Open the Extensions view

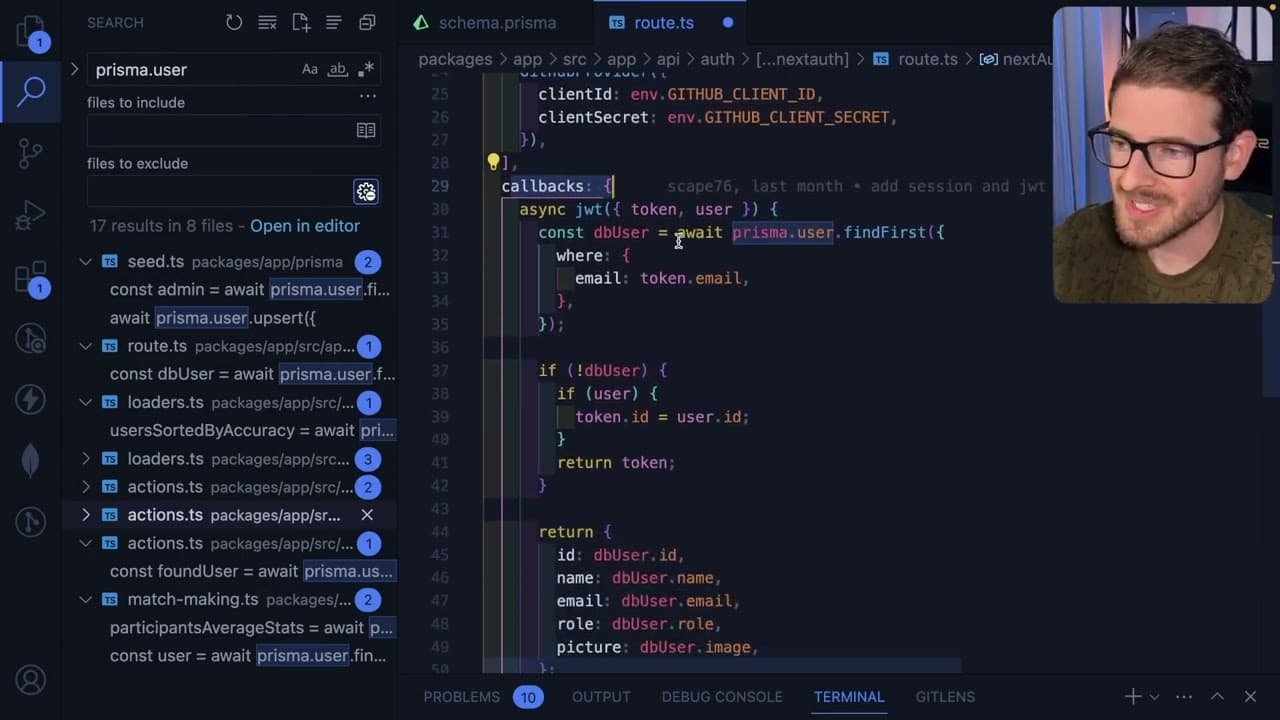coord(30,276)
